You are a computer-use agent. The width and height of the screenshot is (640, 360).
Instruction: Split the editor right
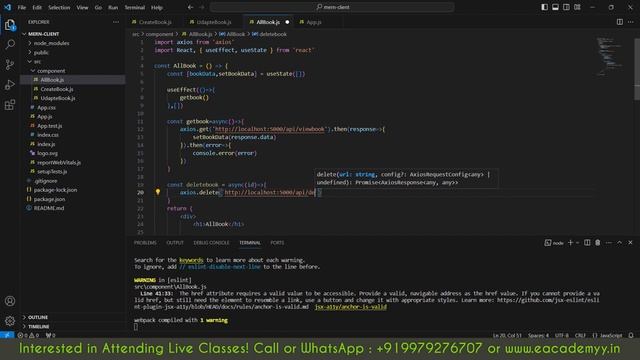(x=620, y=22)
